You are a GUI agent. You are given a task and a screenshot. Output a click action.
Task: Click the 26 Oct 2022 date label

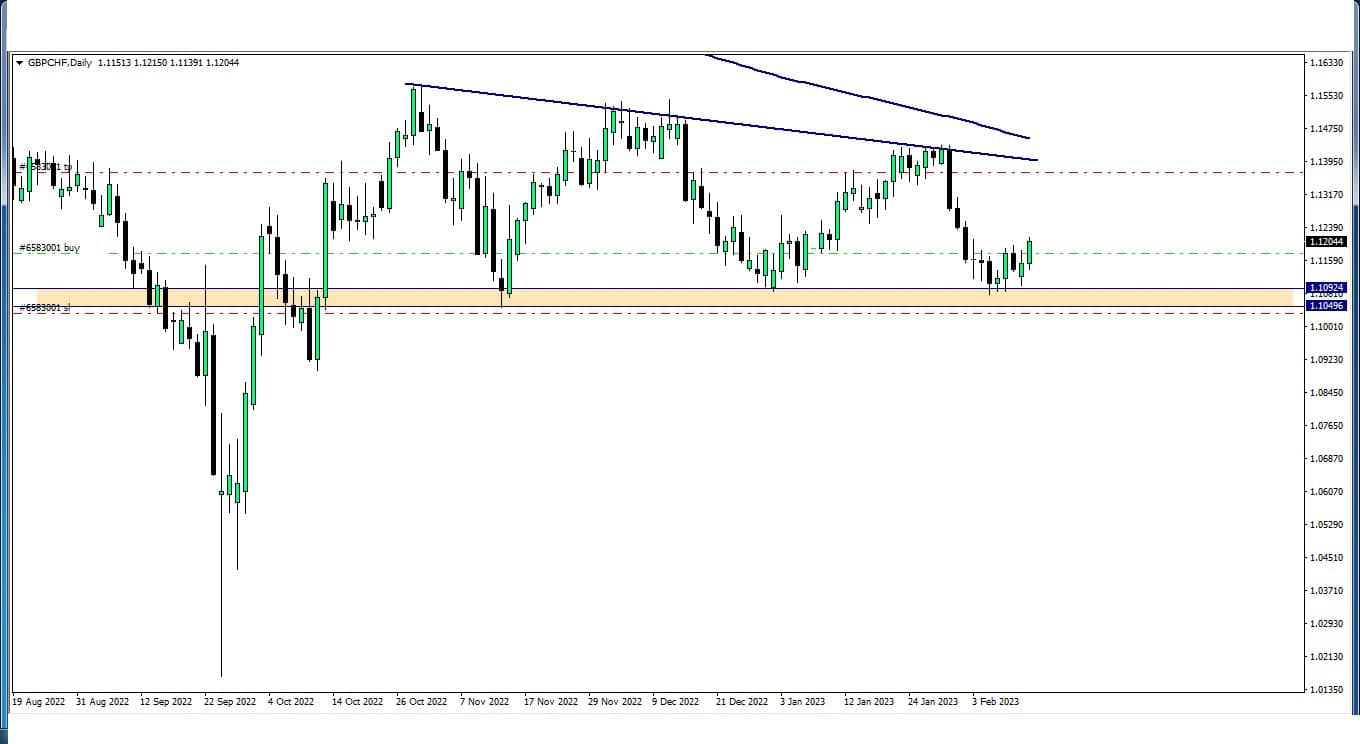pos(422,702)
